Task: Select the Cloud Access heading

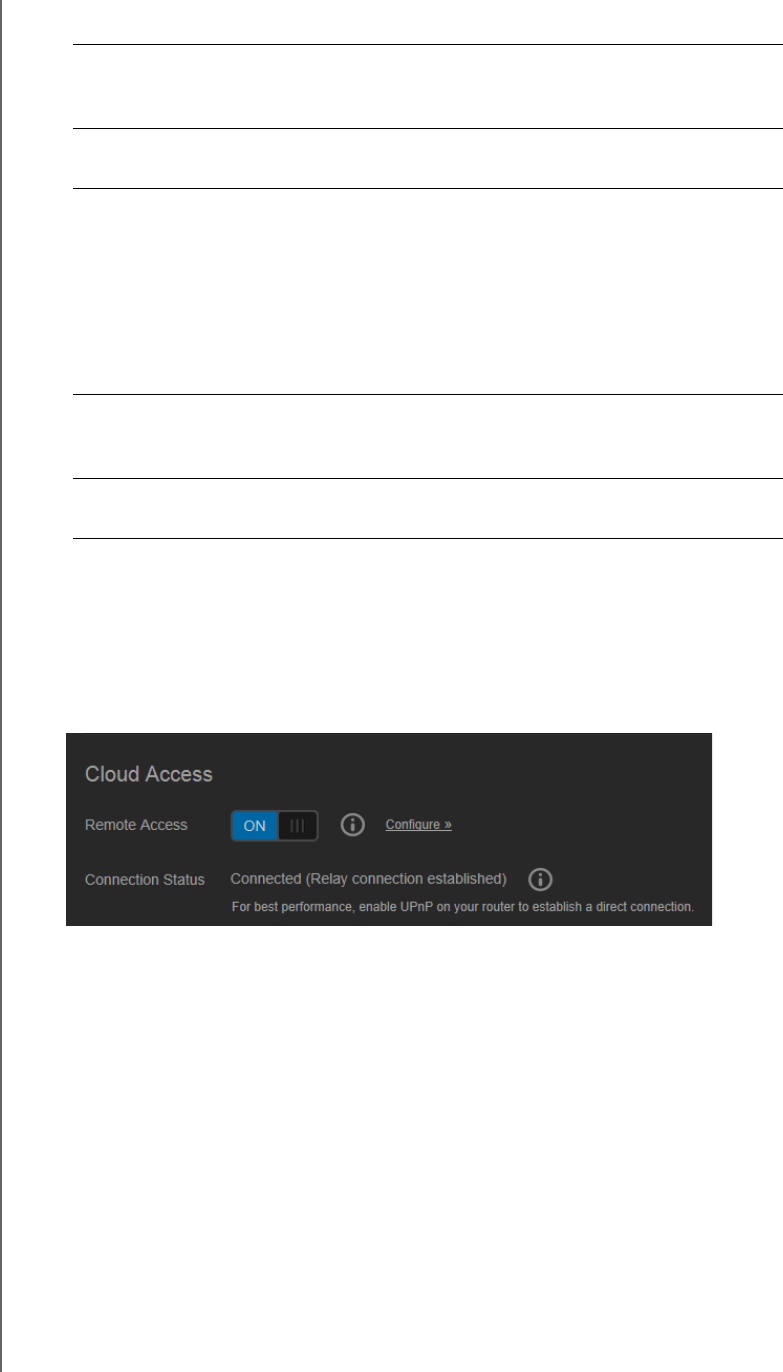Action: click(x=149, y=774)
